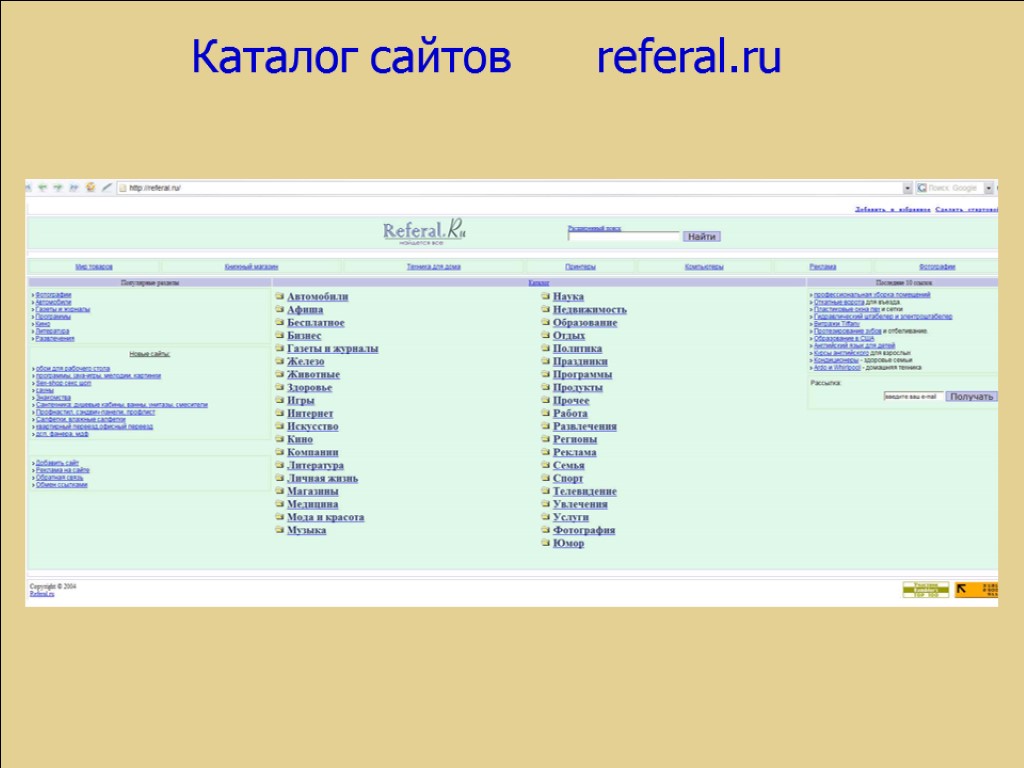
Task: Open the Увлечения catalog category
Action: [x=581, y=504]
